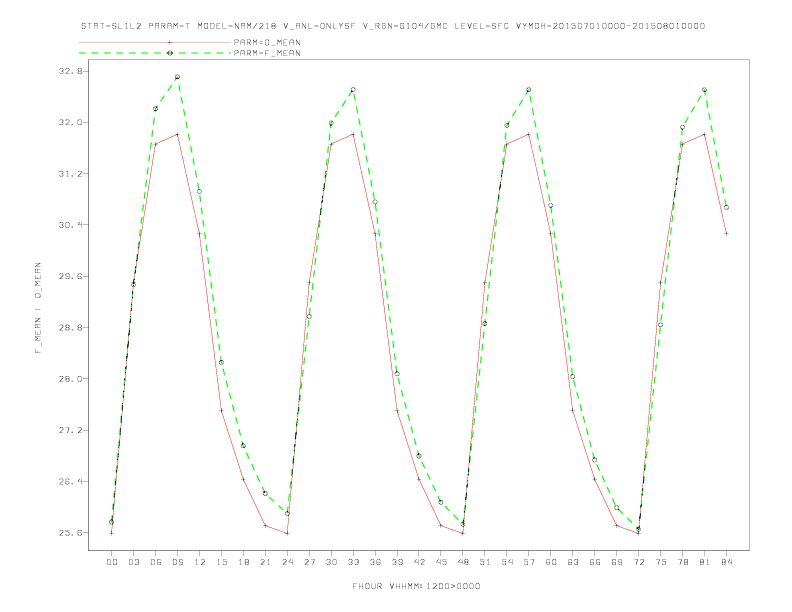Click the x-axis tick label 30
This screenshot has width=792, height=612.
pos(331,562)
